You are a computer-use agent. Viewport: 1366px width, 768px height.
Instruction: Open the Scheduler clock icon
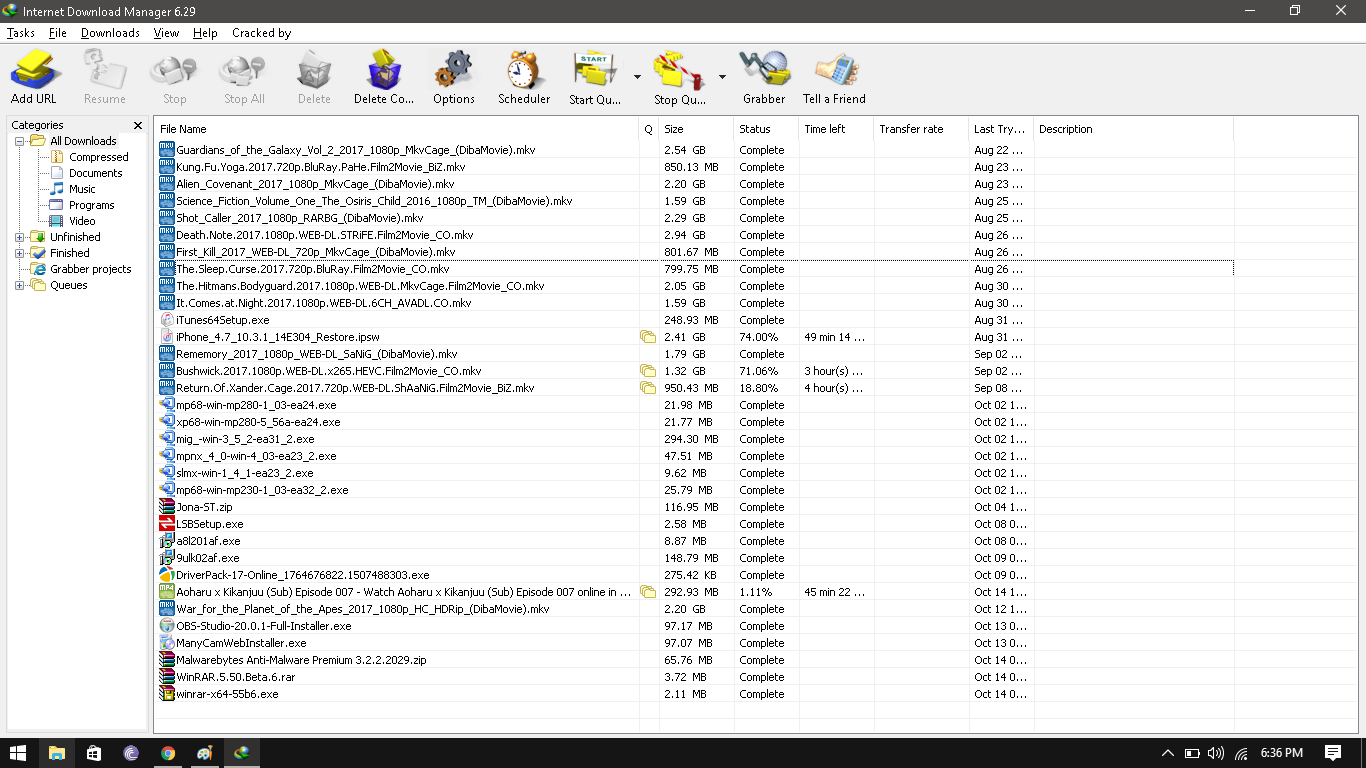pos(523,70)
